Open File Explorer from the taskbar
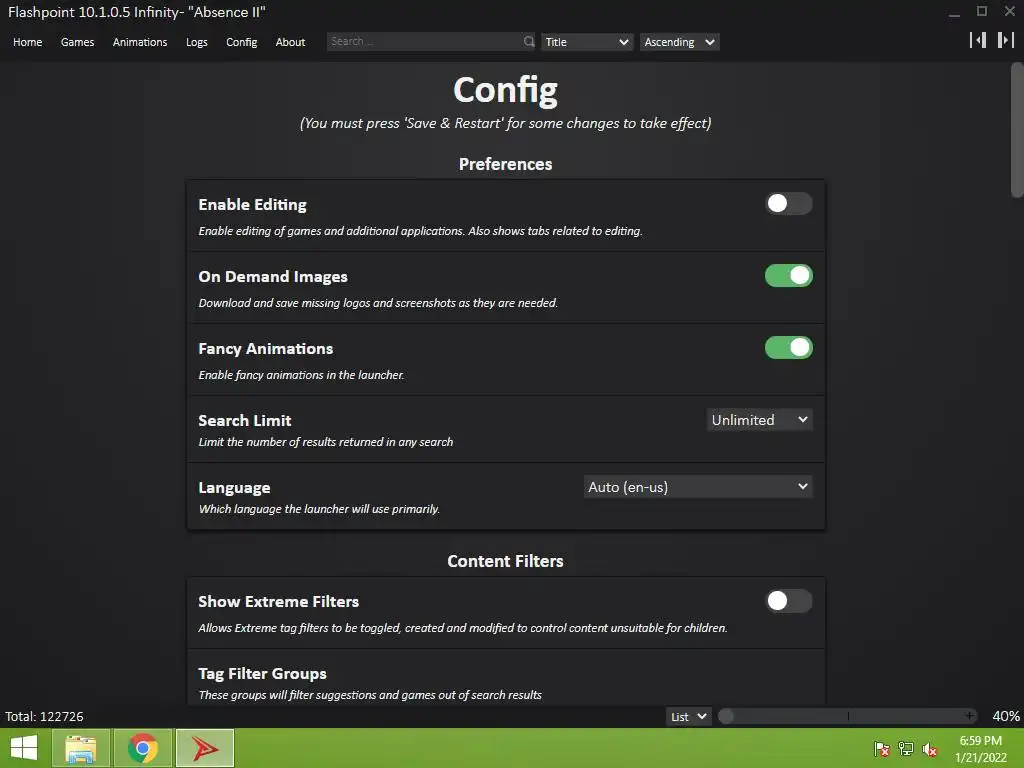 80,748
